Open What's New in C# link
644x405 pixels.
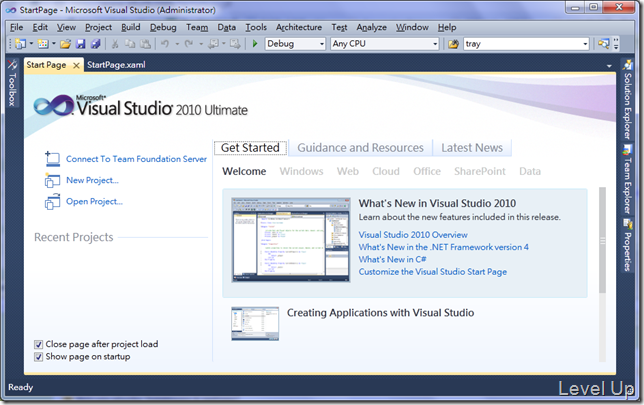pyautogui.click(x=392, y=260)
